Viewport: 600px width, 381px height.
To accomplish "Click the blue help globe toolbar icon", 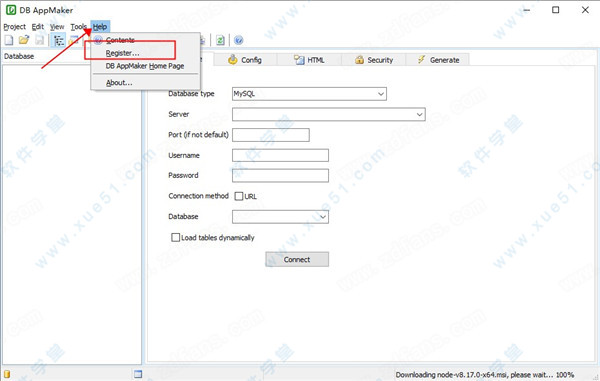I will 238,40.
